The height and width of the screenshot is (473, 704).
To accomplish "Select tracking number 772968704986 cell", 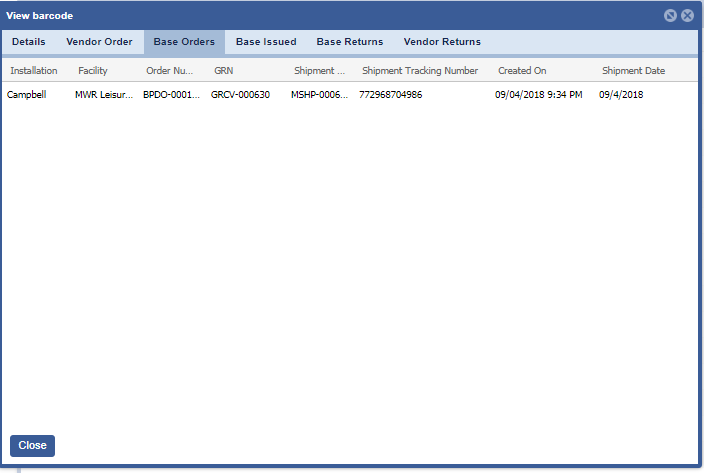I will click(404, 95).
